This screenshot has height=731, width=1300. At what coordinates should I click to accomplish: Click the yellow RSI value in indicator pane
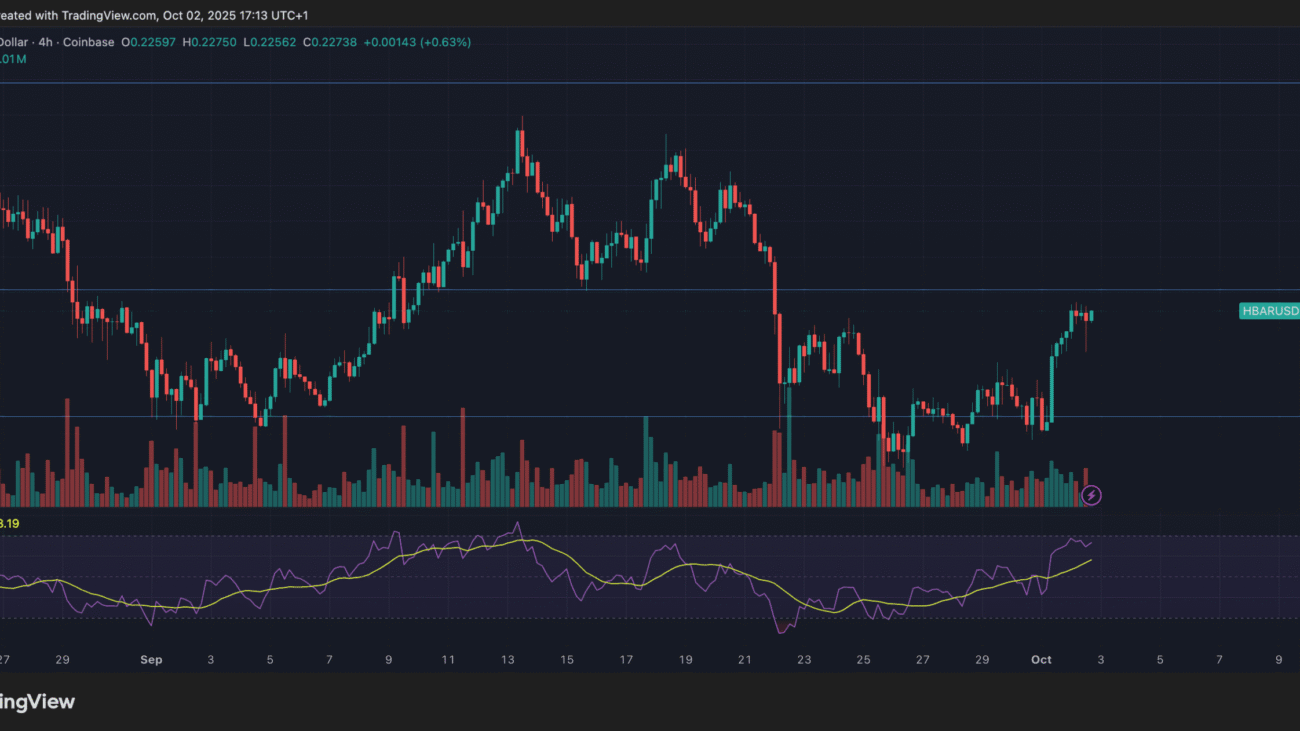click(9, 523)
